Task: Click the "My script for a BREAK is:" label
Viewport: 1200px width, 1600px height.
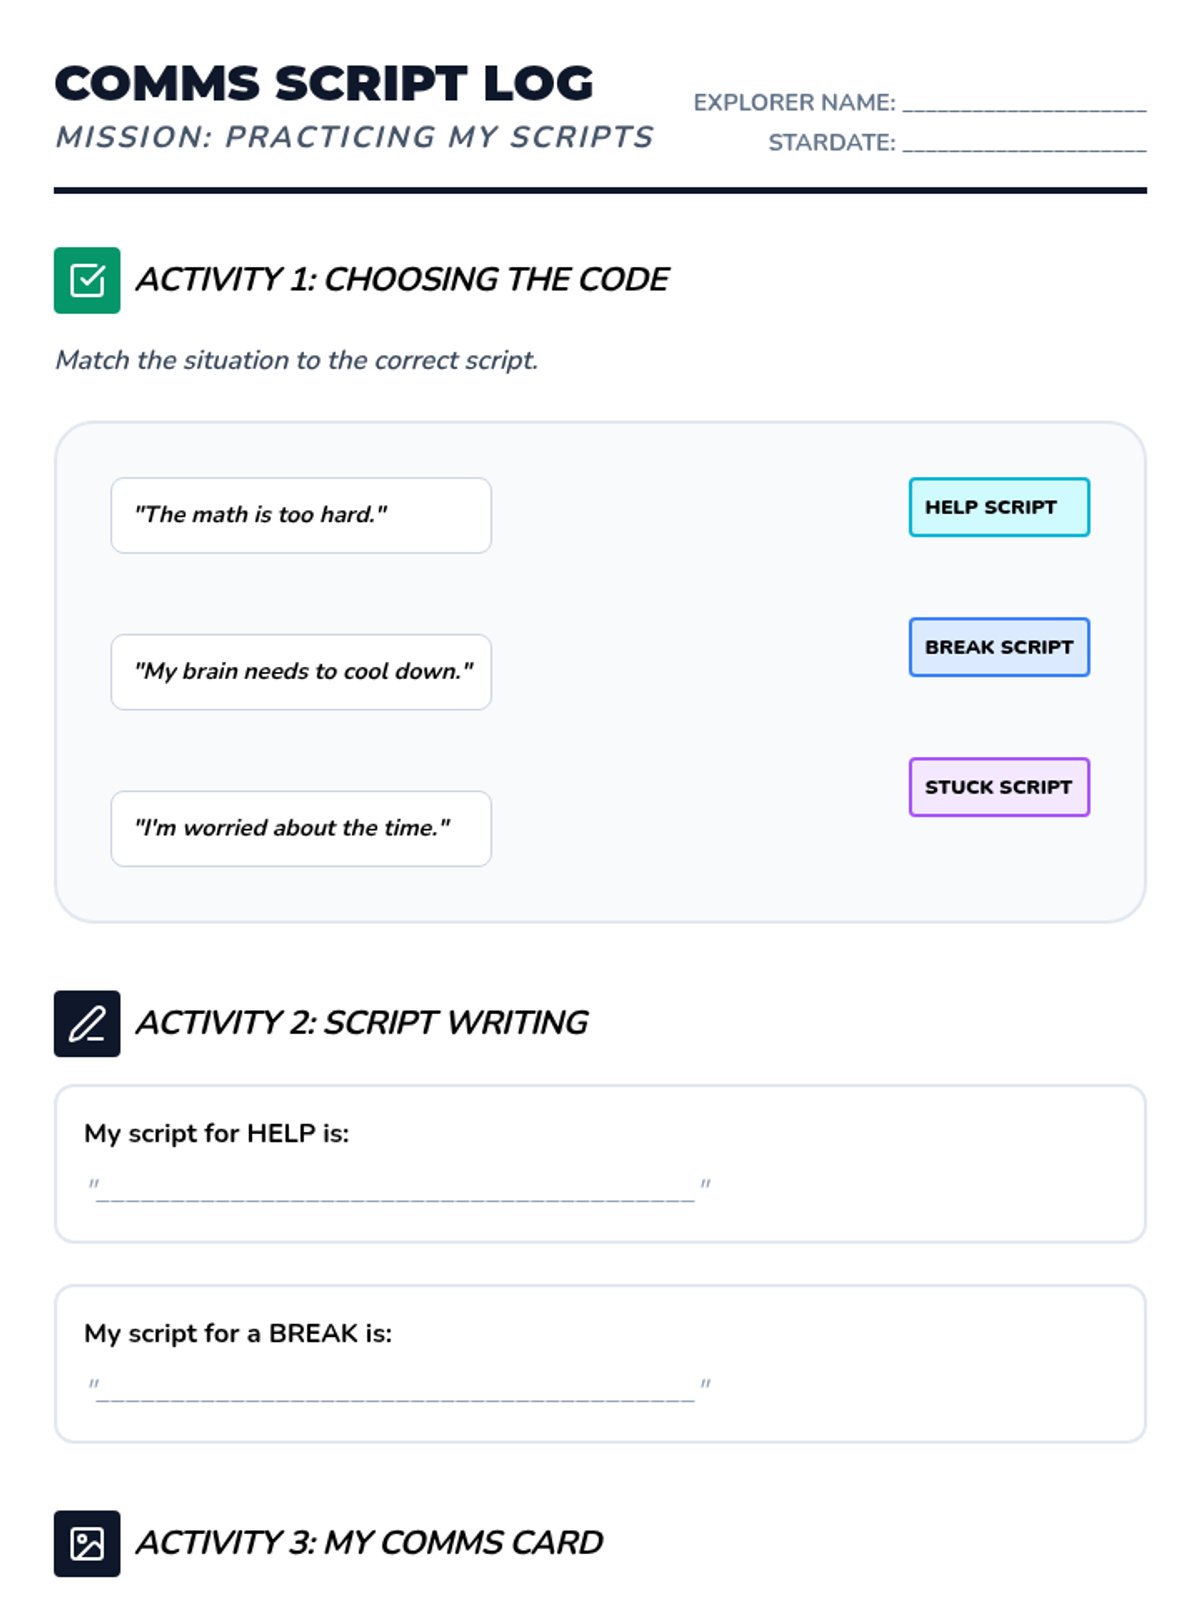Action: coord(238,1333)
